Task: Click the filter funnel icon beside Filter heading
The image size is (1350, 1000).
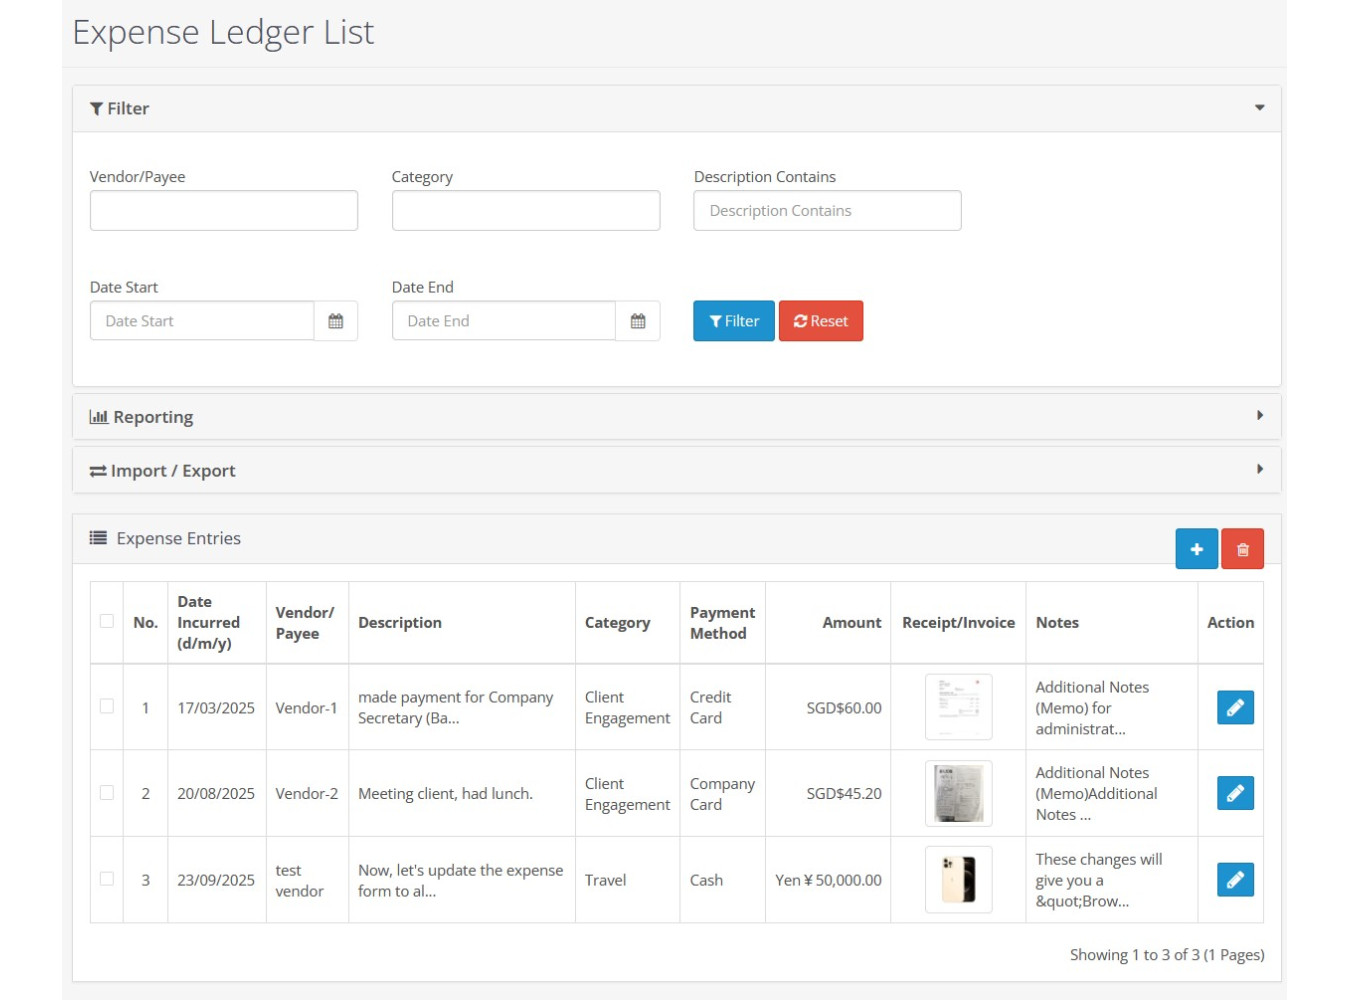Action: 97,108
